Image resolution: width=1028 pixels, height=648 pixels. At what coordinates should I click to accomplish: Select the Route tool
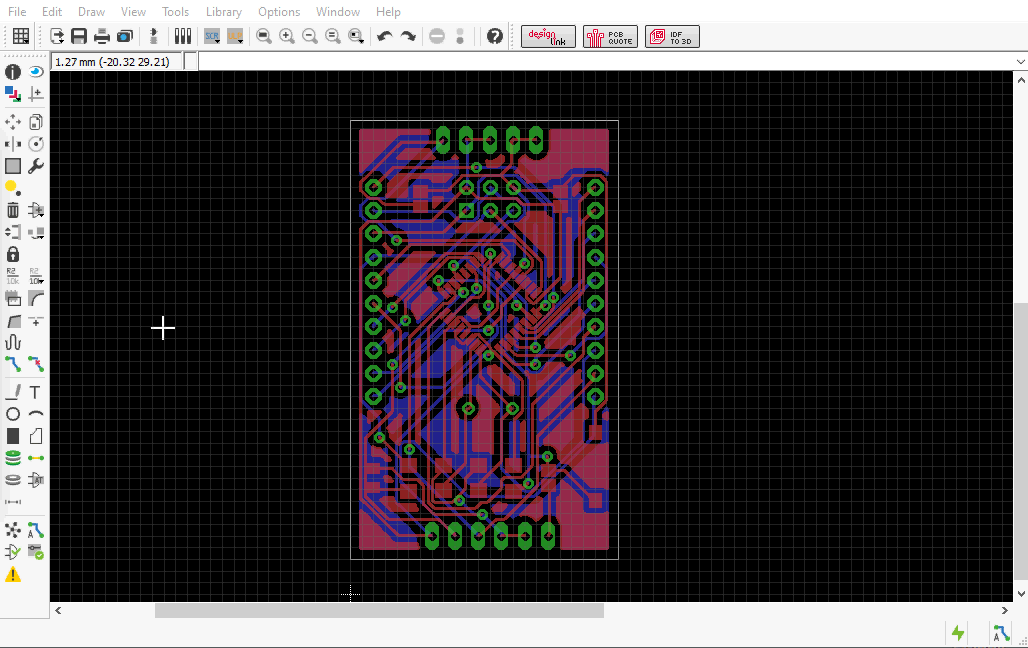12,363
